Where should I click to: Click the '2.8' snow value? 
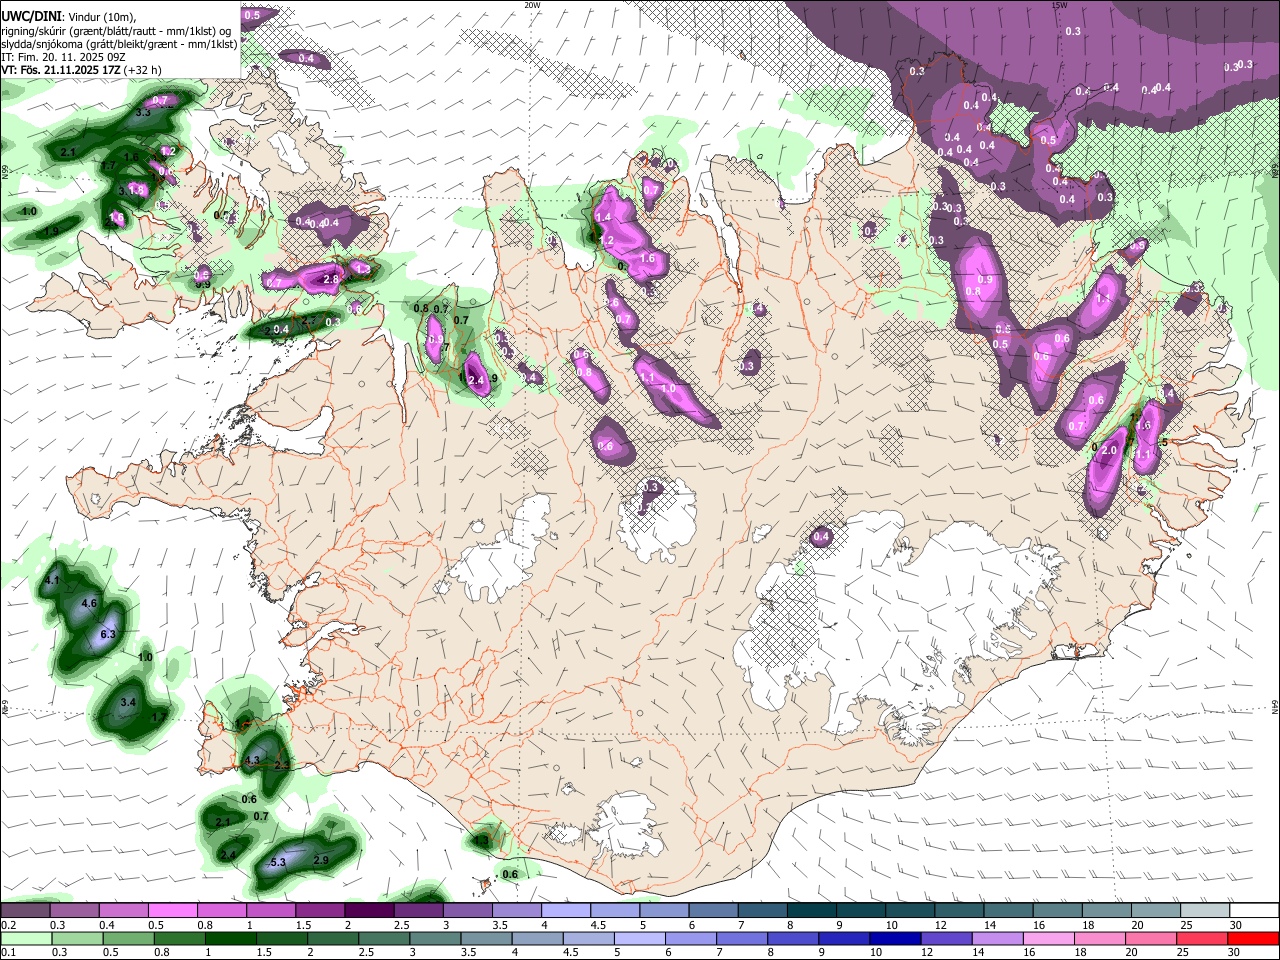tap(331, 280)
